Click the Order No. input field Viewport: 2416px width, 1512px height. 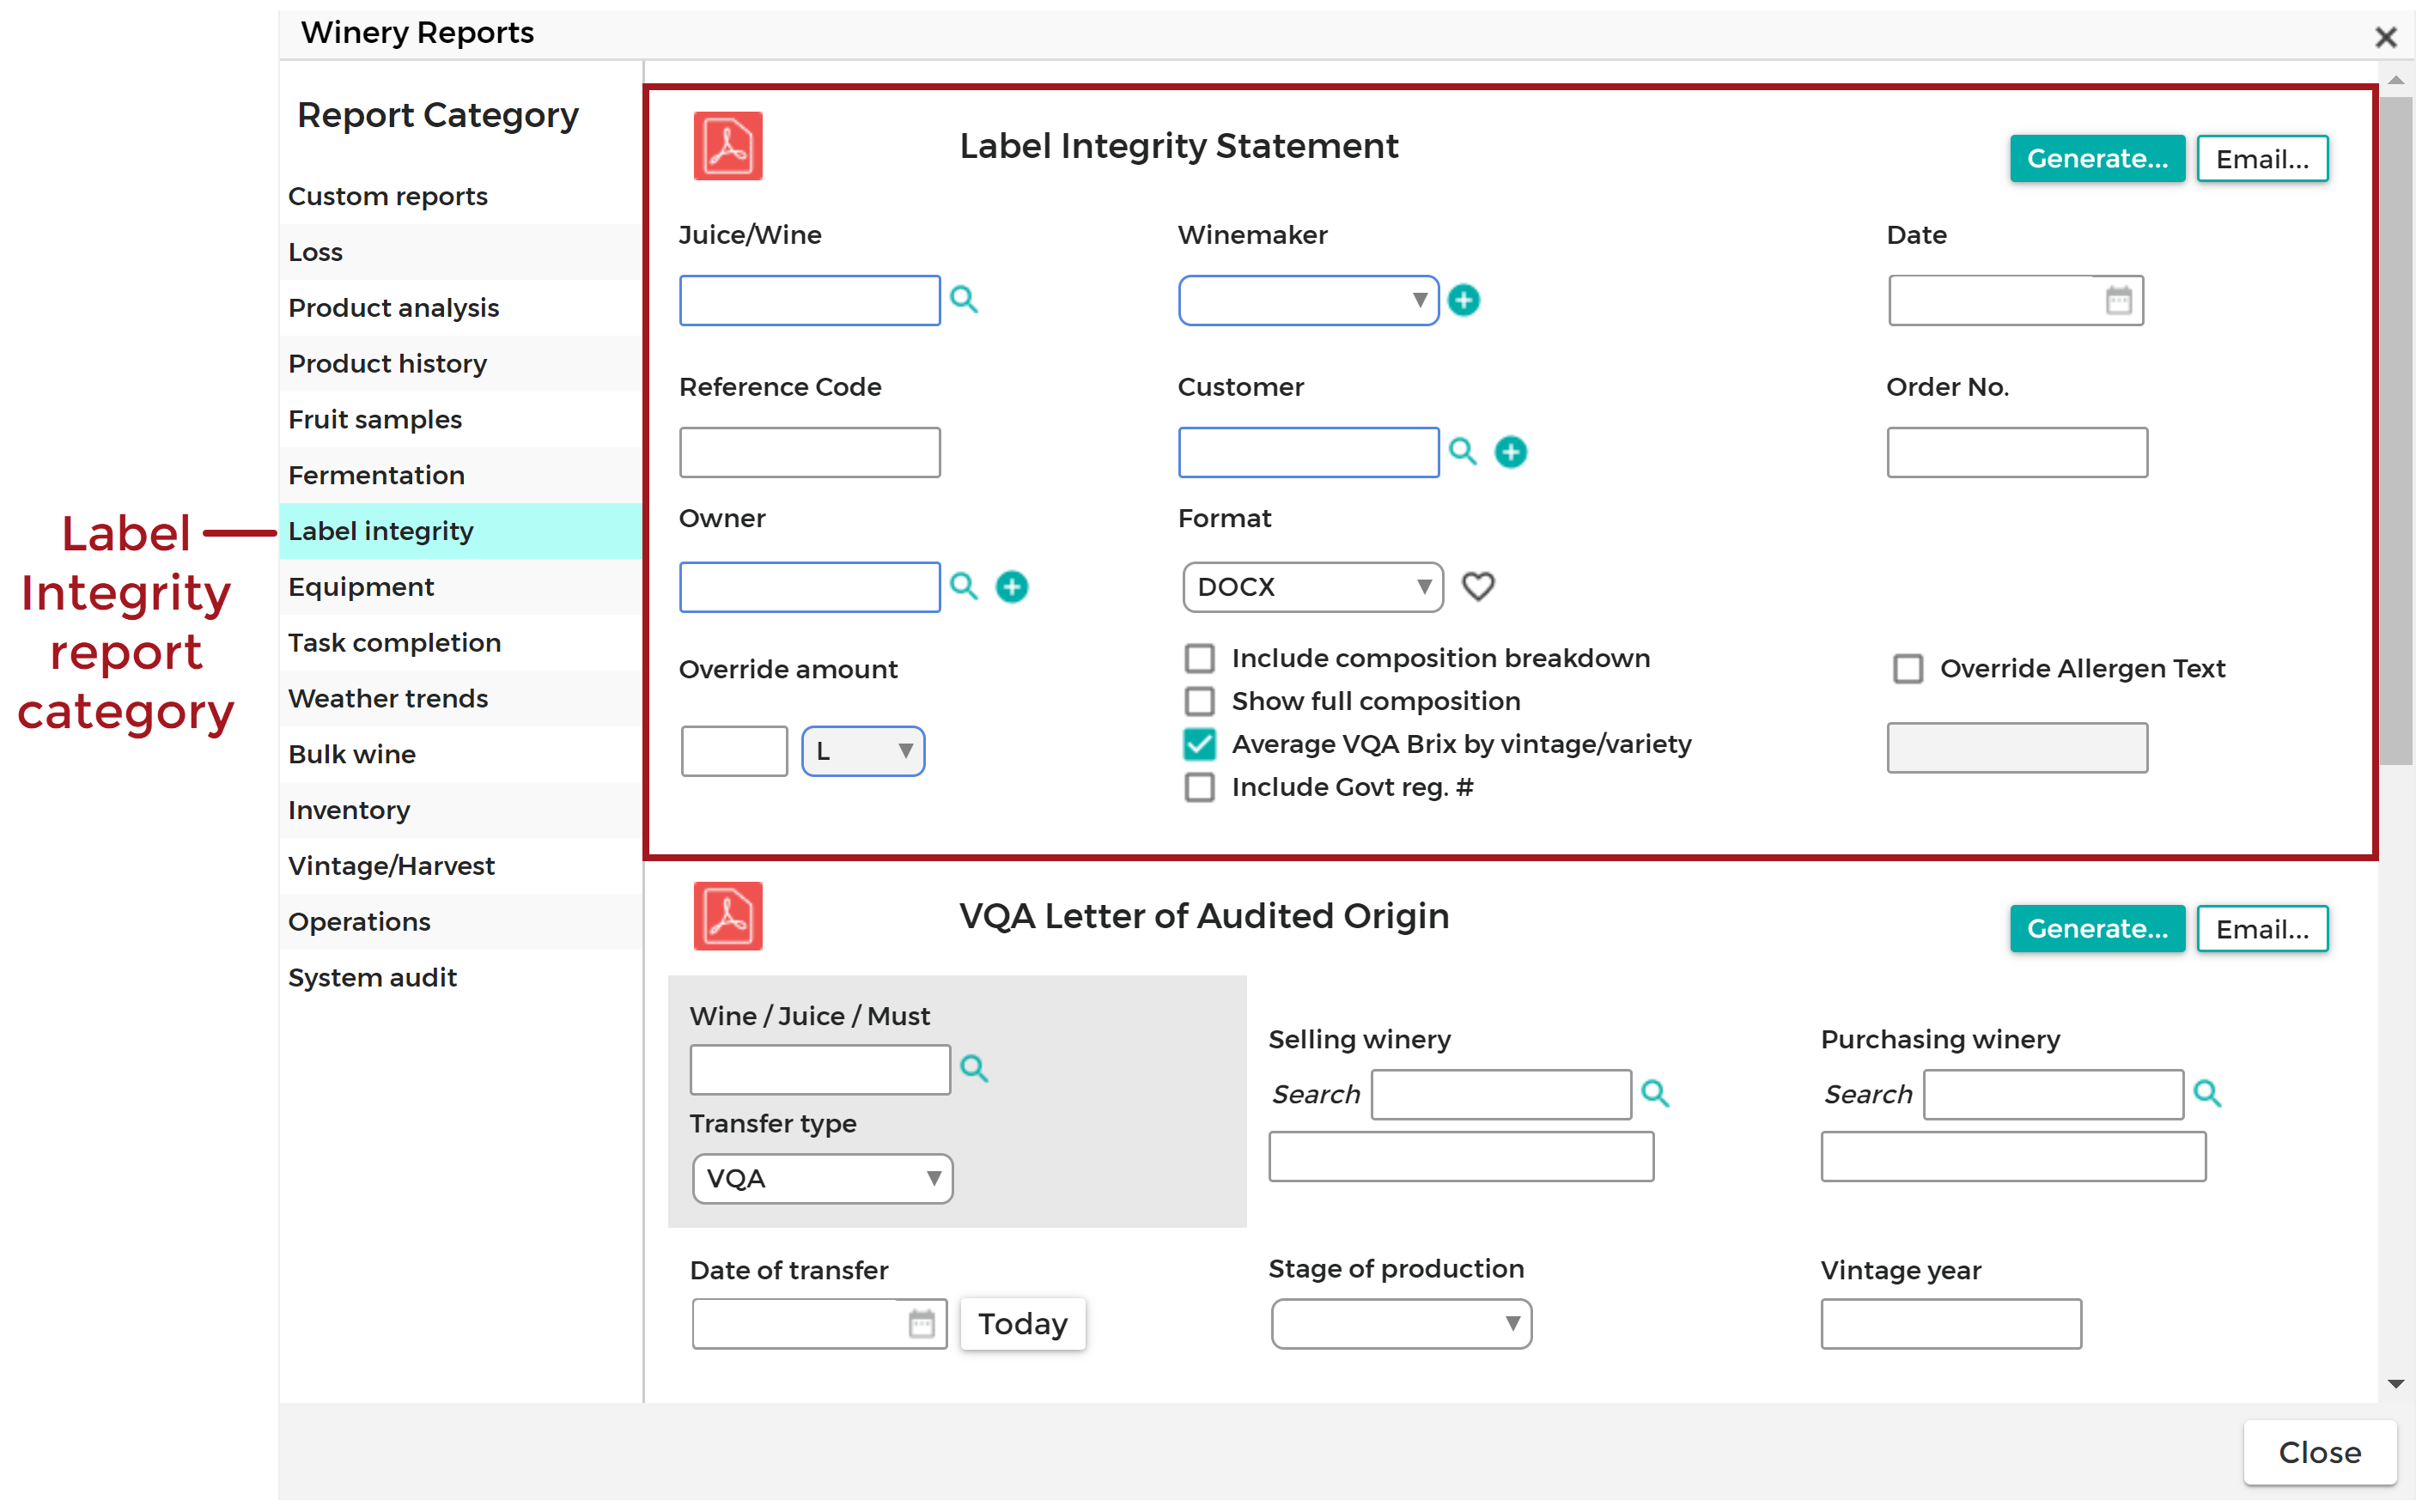click(2017, 452)
